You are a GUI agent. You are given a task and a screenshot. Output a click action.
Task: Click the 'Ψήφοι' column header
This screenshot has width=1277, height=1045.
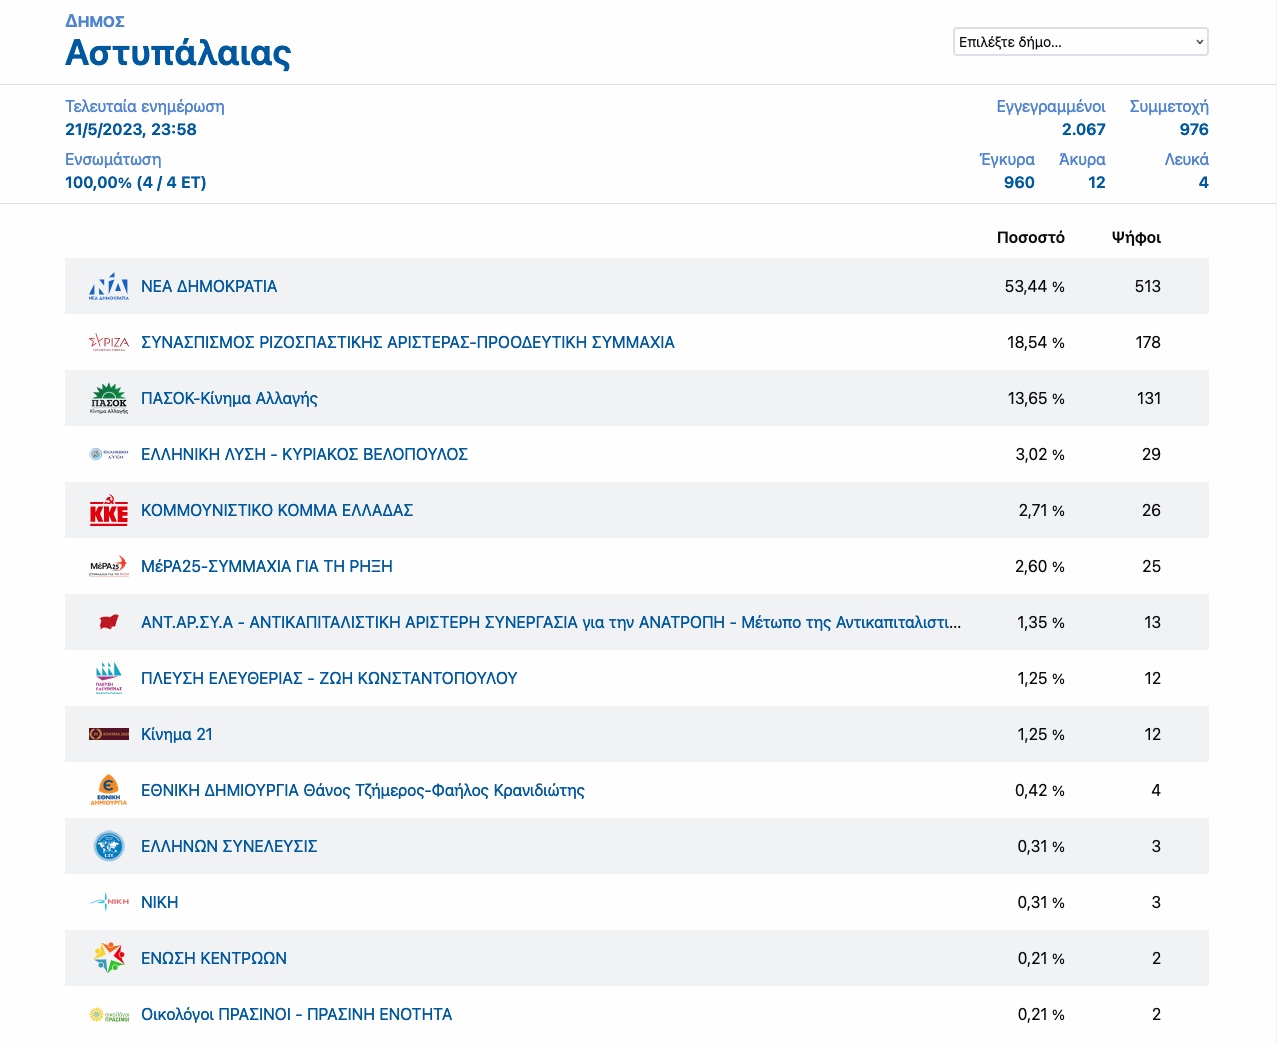tap(1136, 237)
